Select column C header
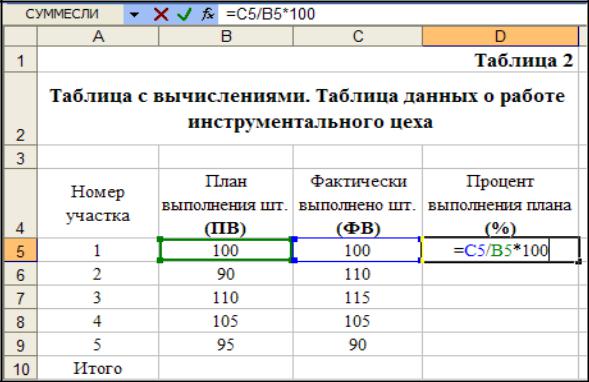 (x=358, y=36)
